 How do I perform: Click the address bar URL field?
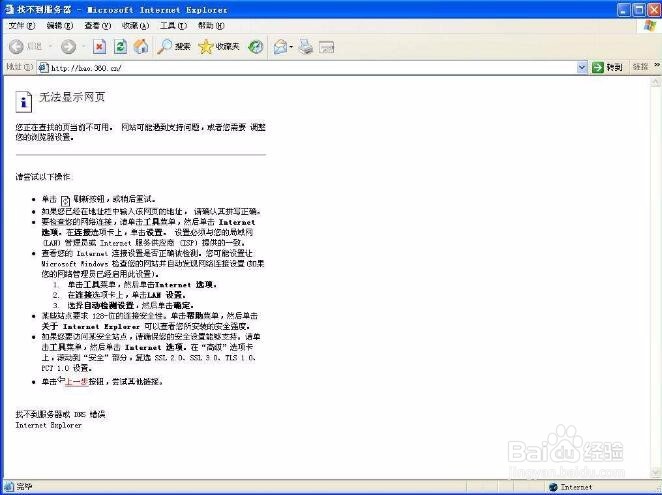[x=312, y=68]
